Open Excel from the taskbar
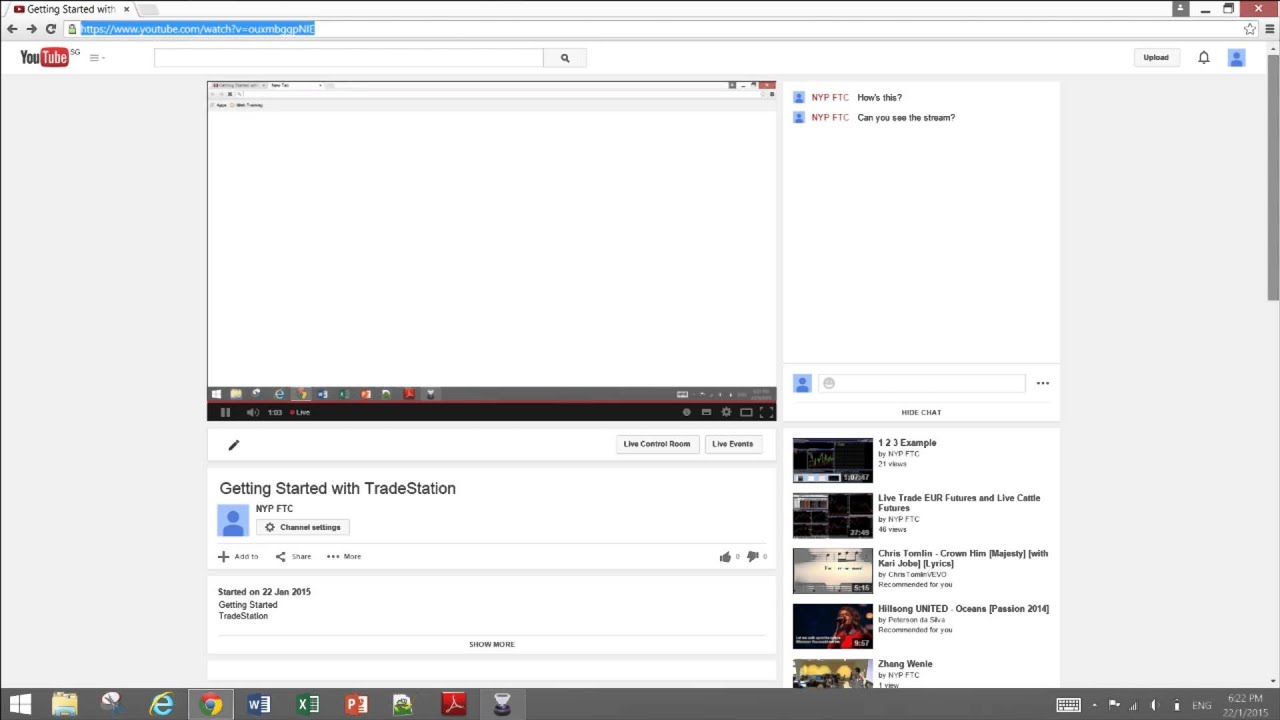The height and width of the screenshot is (720, 1280). pos(308,705)
